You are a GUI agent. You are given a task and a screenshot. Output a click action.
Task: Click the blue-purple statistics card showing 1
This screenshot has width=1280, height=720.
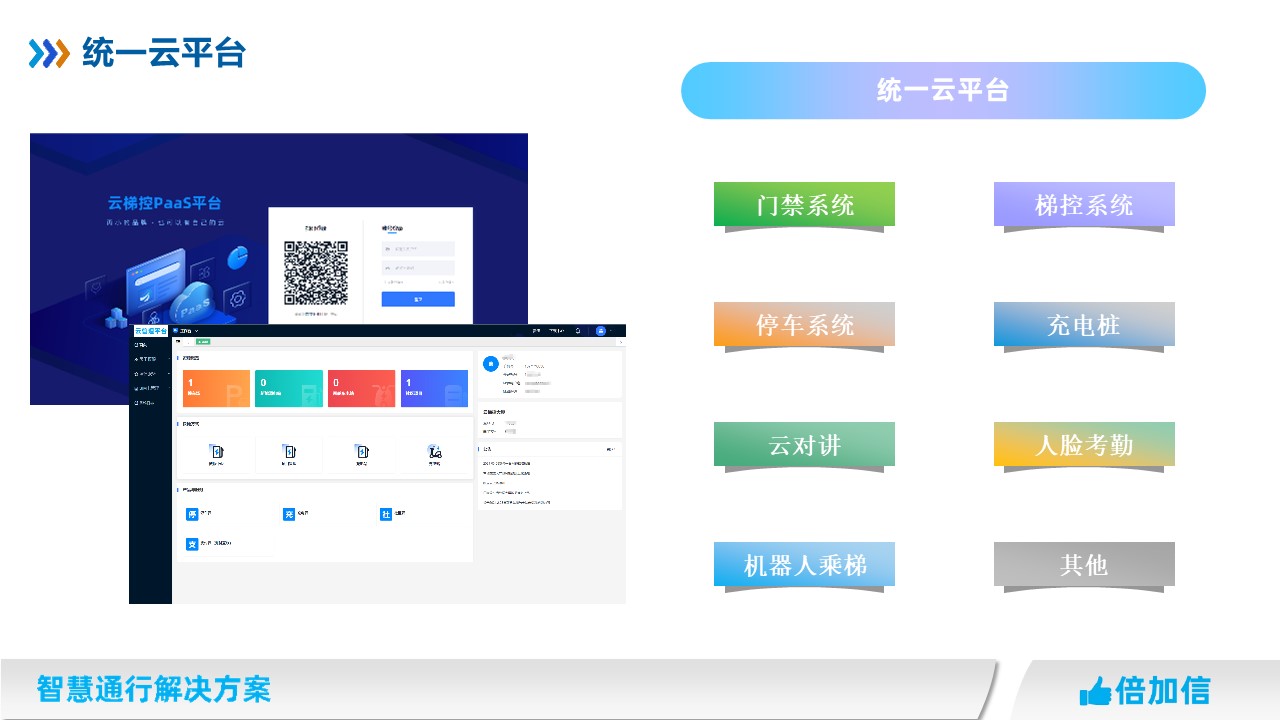point(434,388)
